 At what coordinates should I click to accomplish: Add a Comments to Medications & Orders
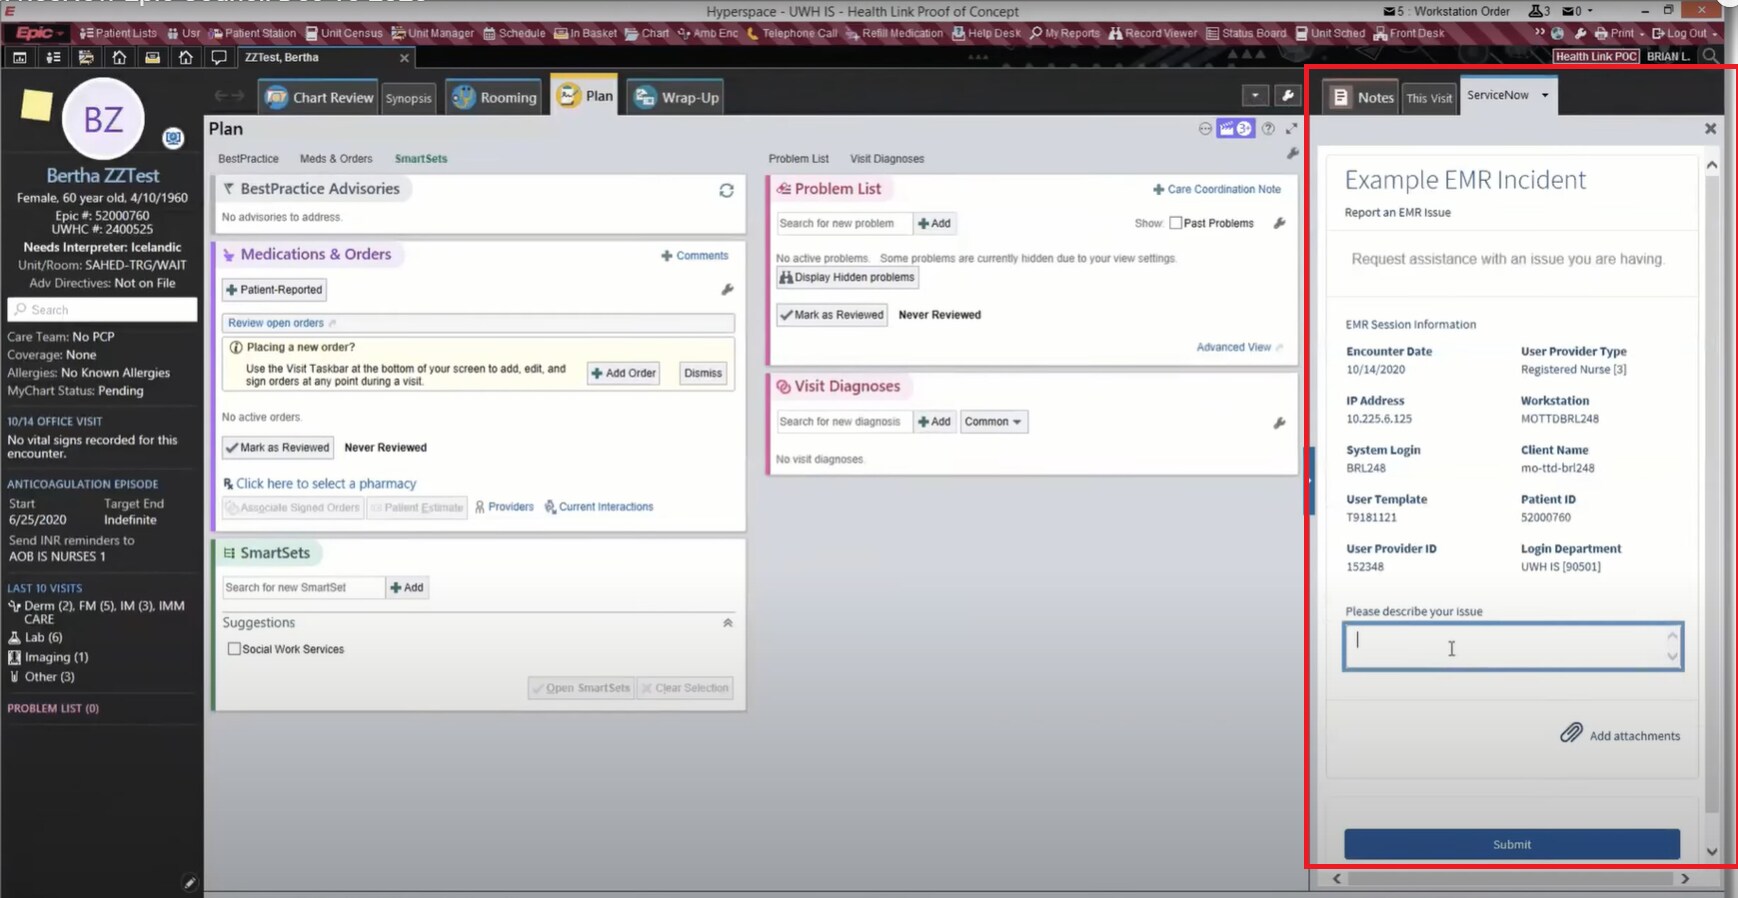coord(695,256)
